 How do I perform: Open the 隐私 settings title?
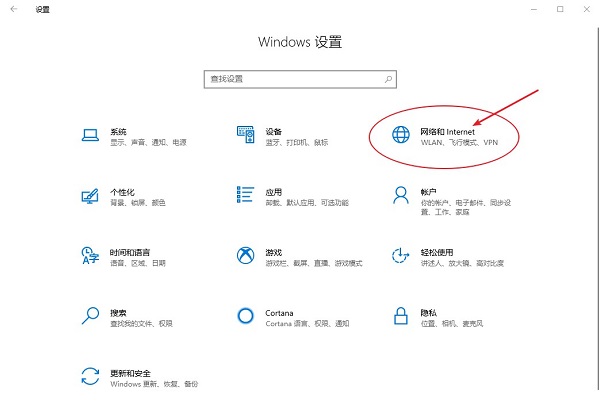(429, 313)
